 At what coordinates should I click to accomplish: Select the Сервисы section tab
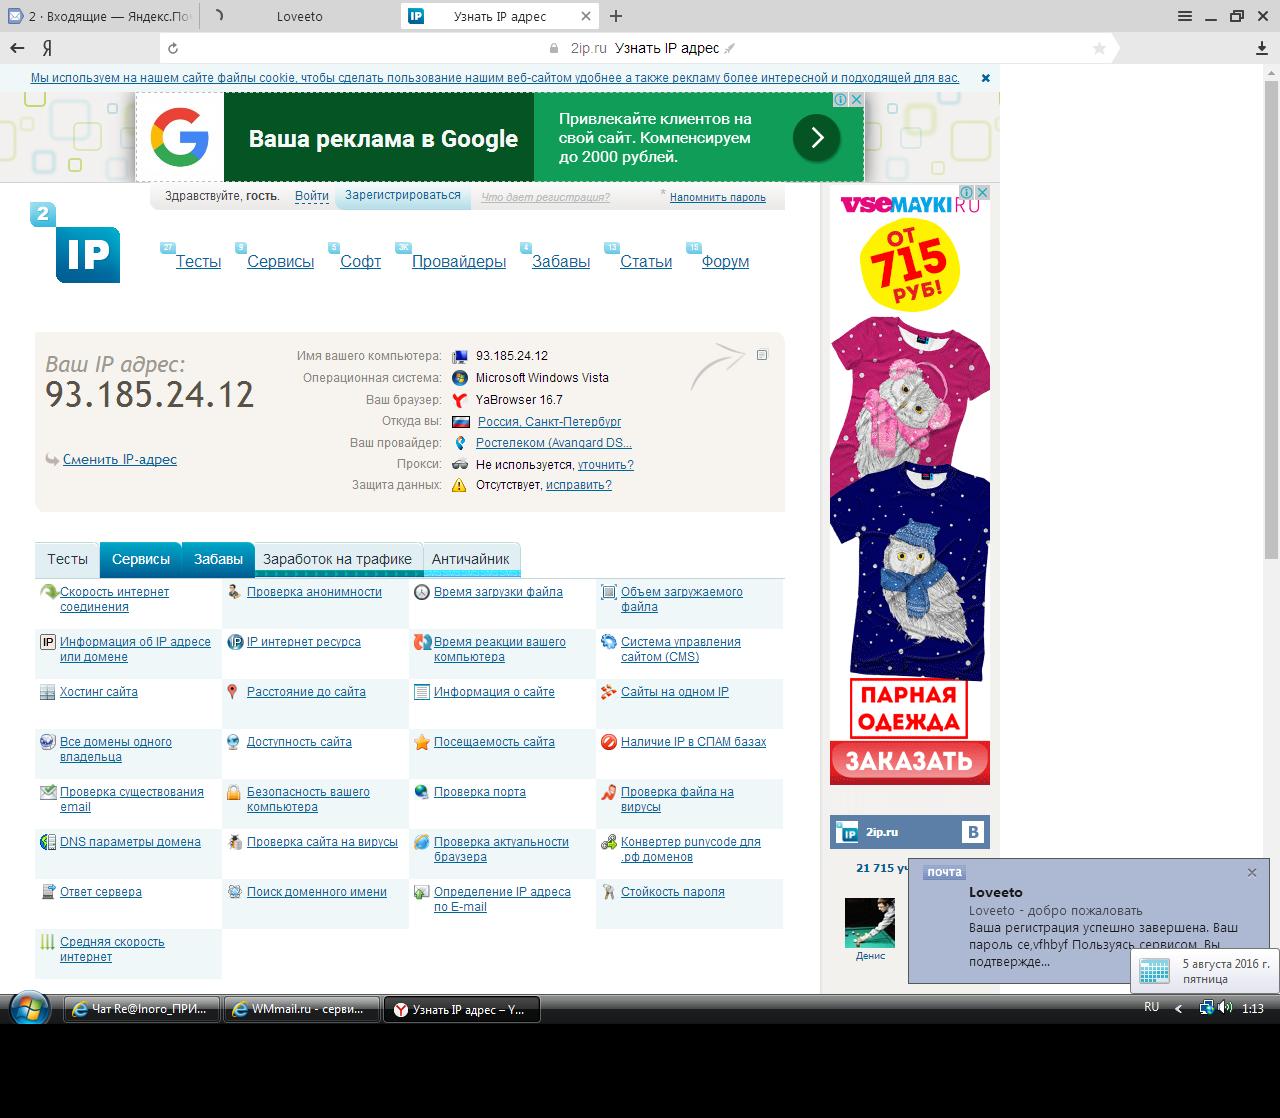141,559
